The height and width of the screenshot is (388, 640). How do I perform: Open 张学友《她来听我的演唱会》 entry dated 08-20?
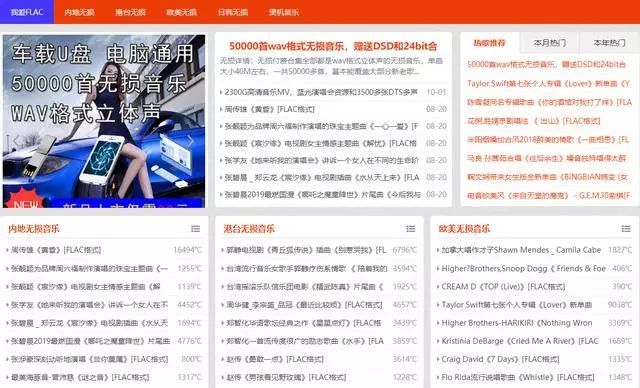(x=321, y=161)
